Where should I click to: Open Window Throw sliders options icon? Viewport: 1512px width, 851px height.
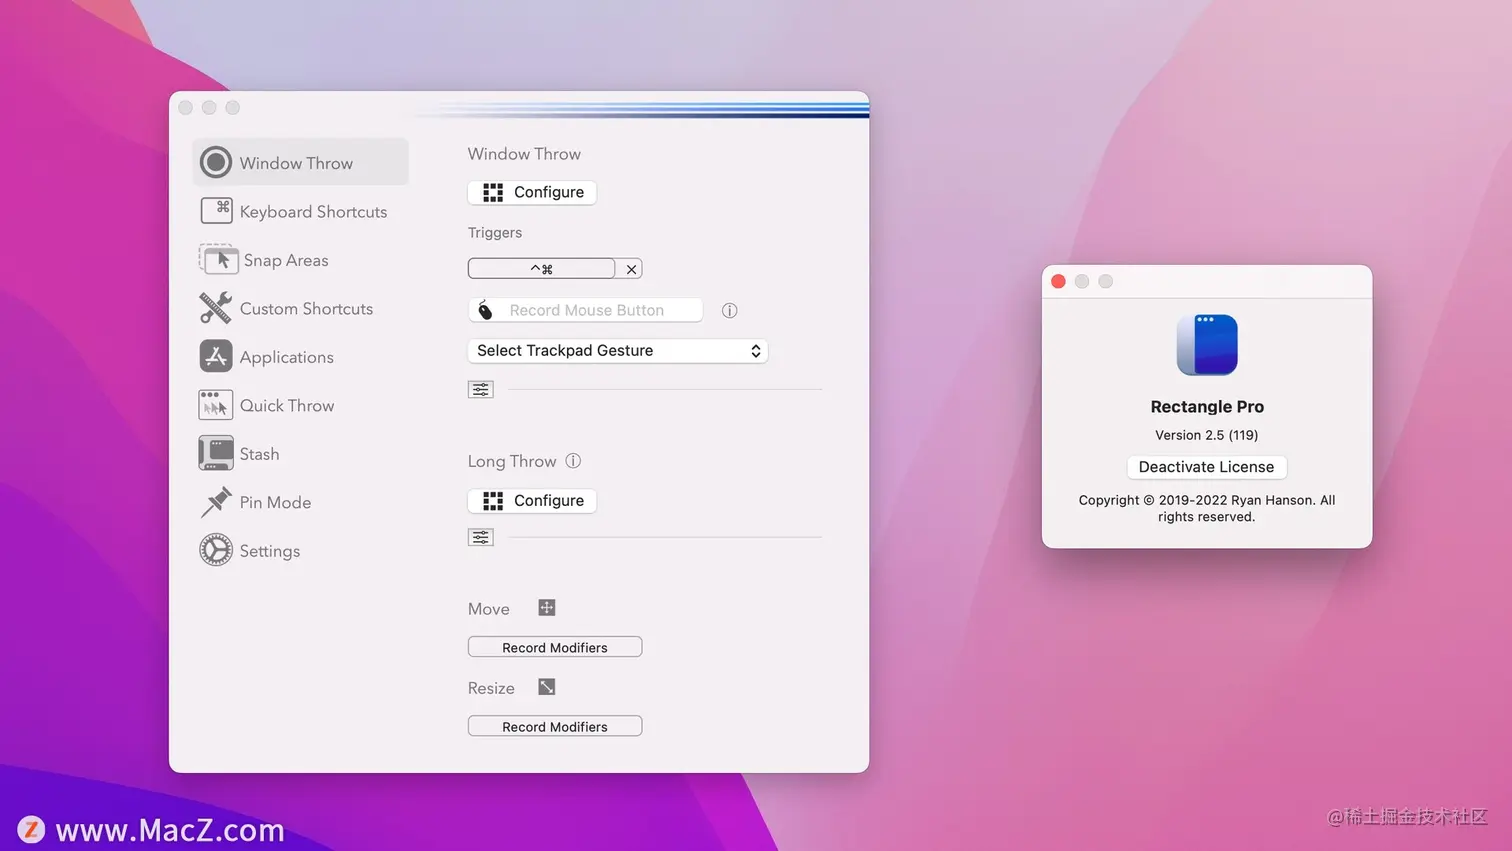pos(481,389)
